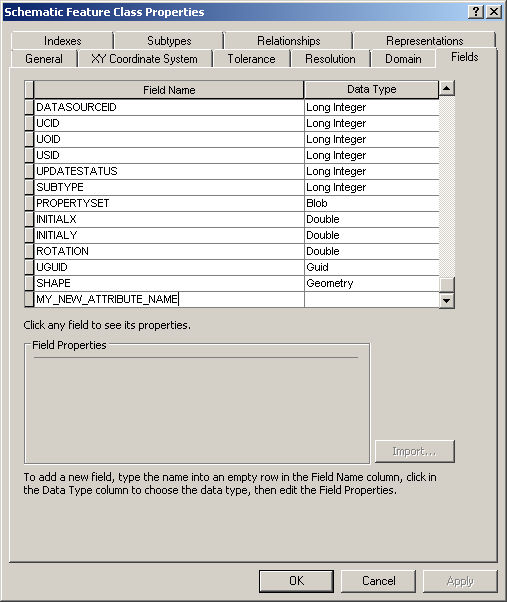Select the SHAPE field name cell
The width and height of the screenshot is (507, 602).
pos(169,283)
